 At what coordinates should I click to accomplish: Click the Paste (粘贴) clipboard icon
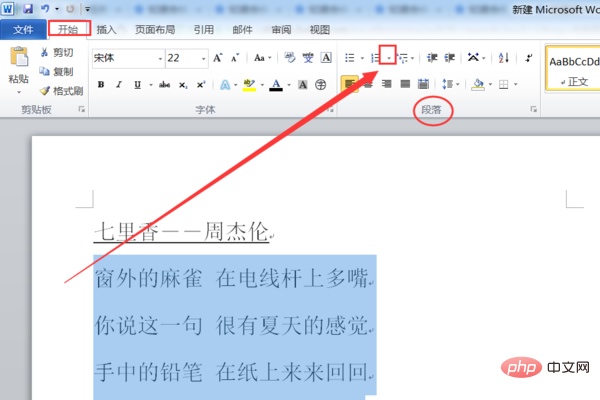(18, 60)
